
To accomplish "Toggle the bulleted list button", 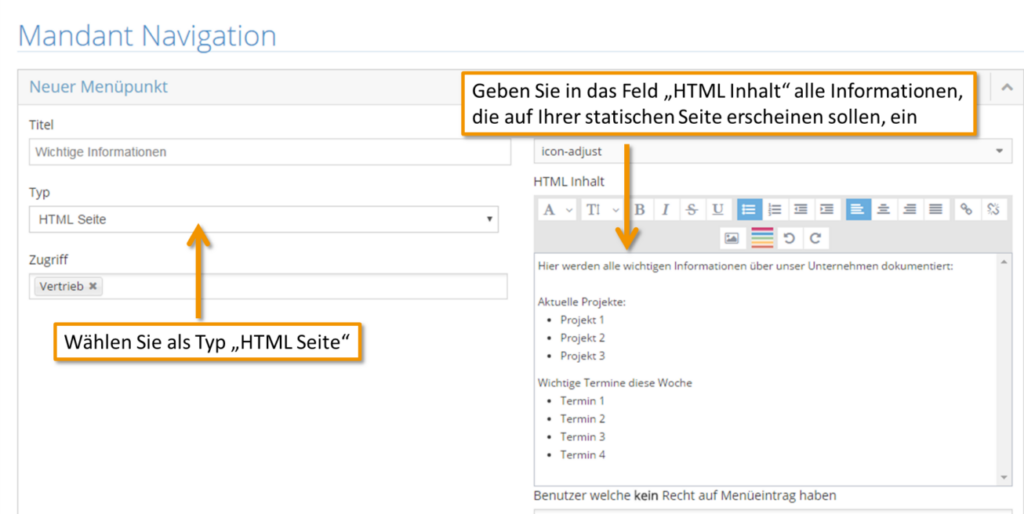I will (x=749, y=210).
